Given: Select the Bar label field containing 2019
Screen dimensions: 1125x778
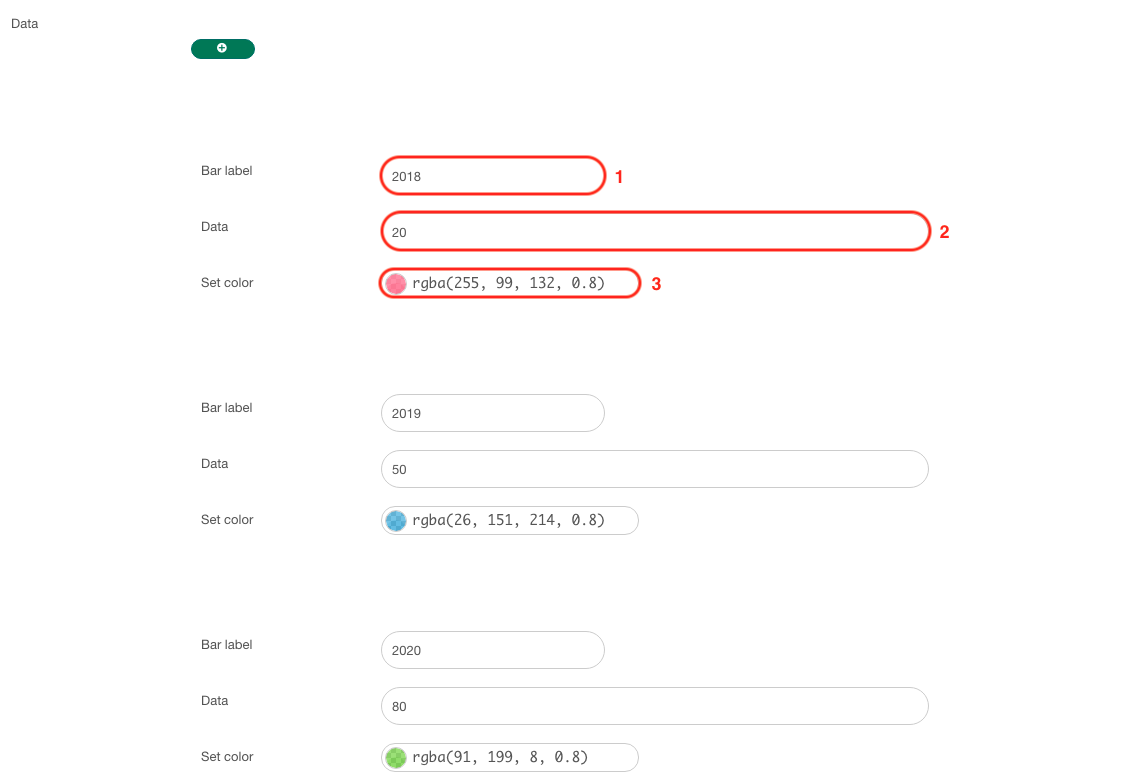Looking at the screenshot, I should pos(492,412).
